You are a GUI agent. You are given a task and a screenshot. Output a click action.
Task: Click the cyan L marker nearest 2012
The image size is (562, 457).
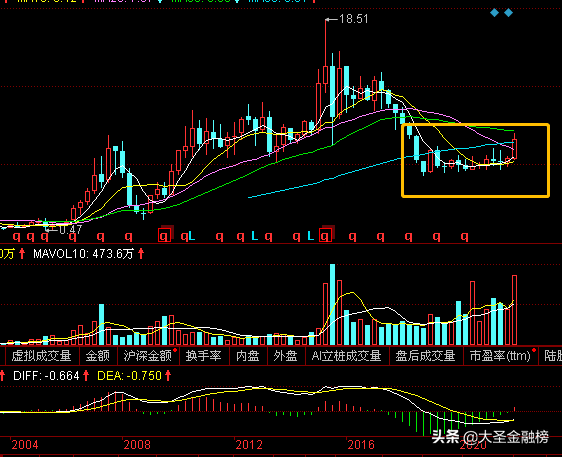254,235
